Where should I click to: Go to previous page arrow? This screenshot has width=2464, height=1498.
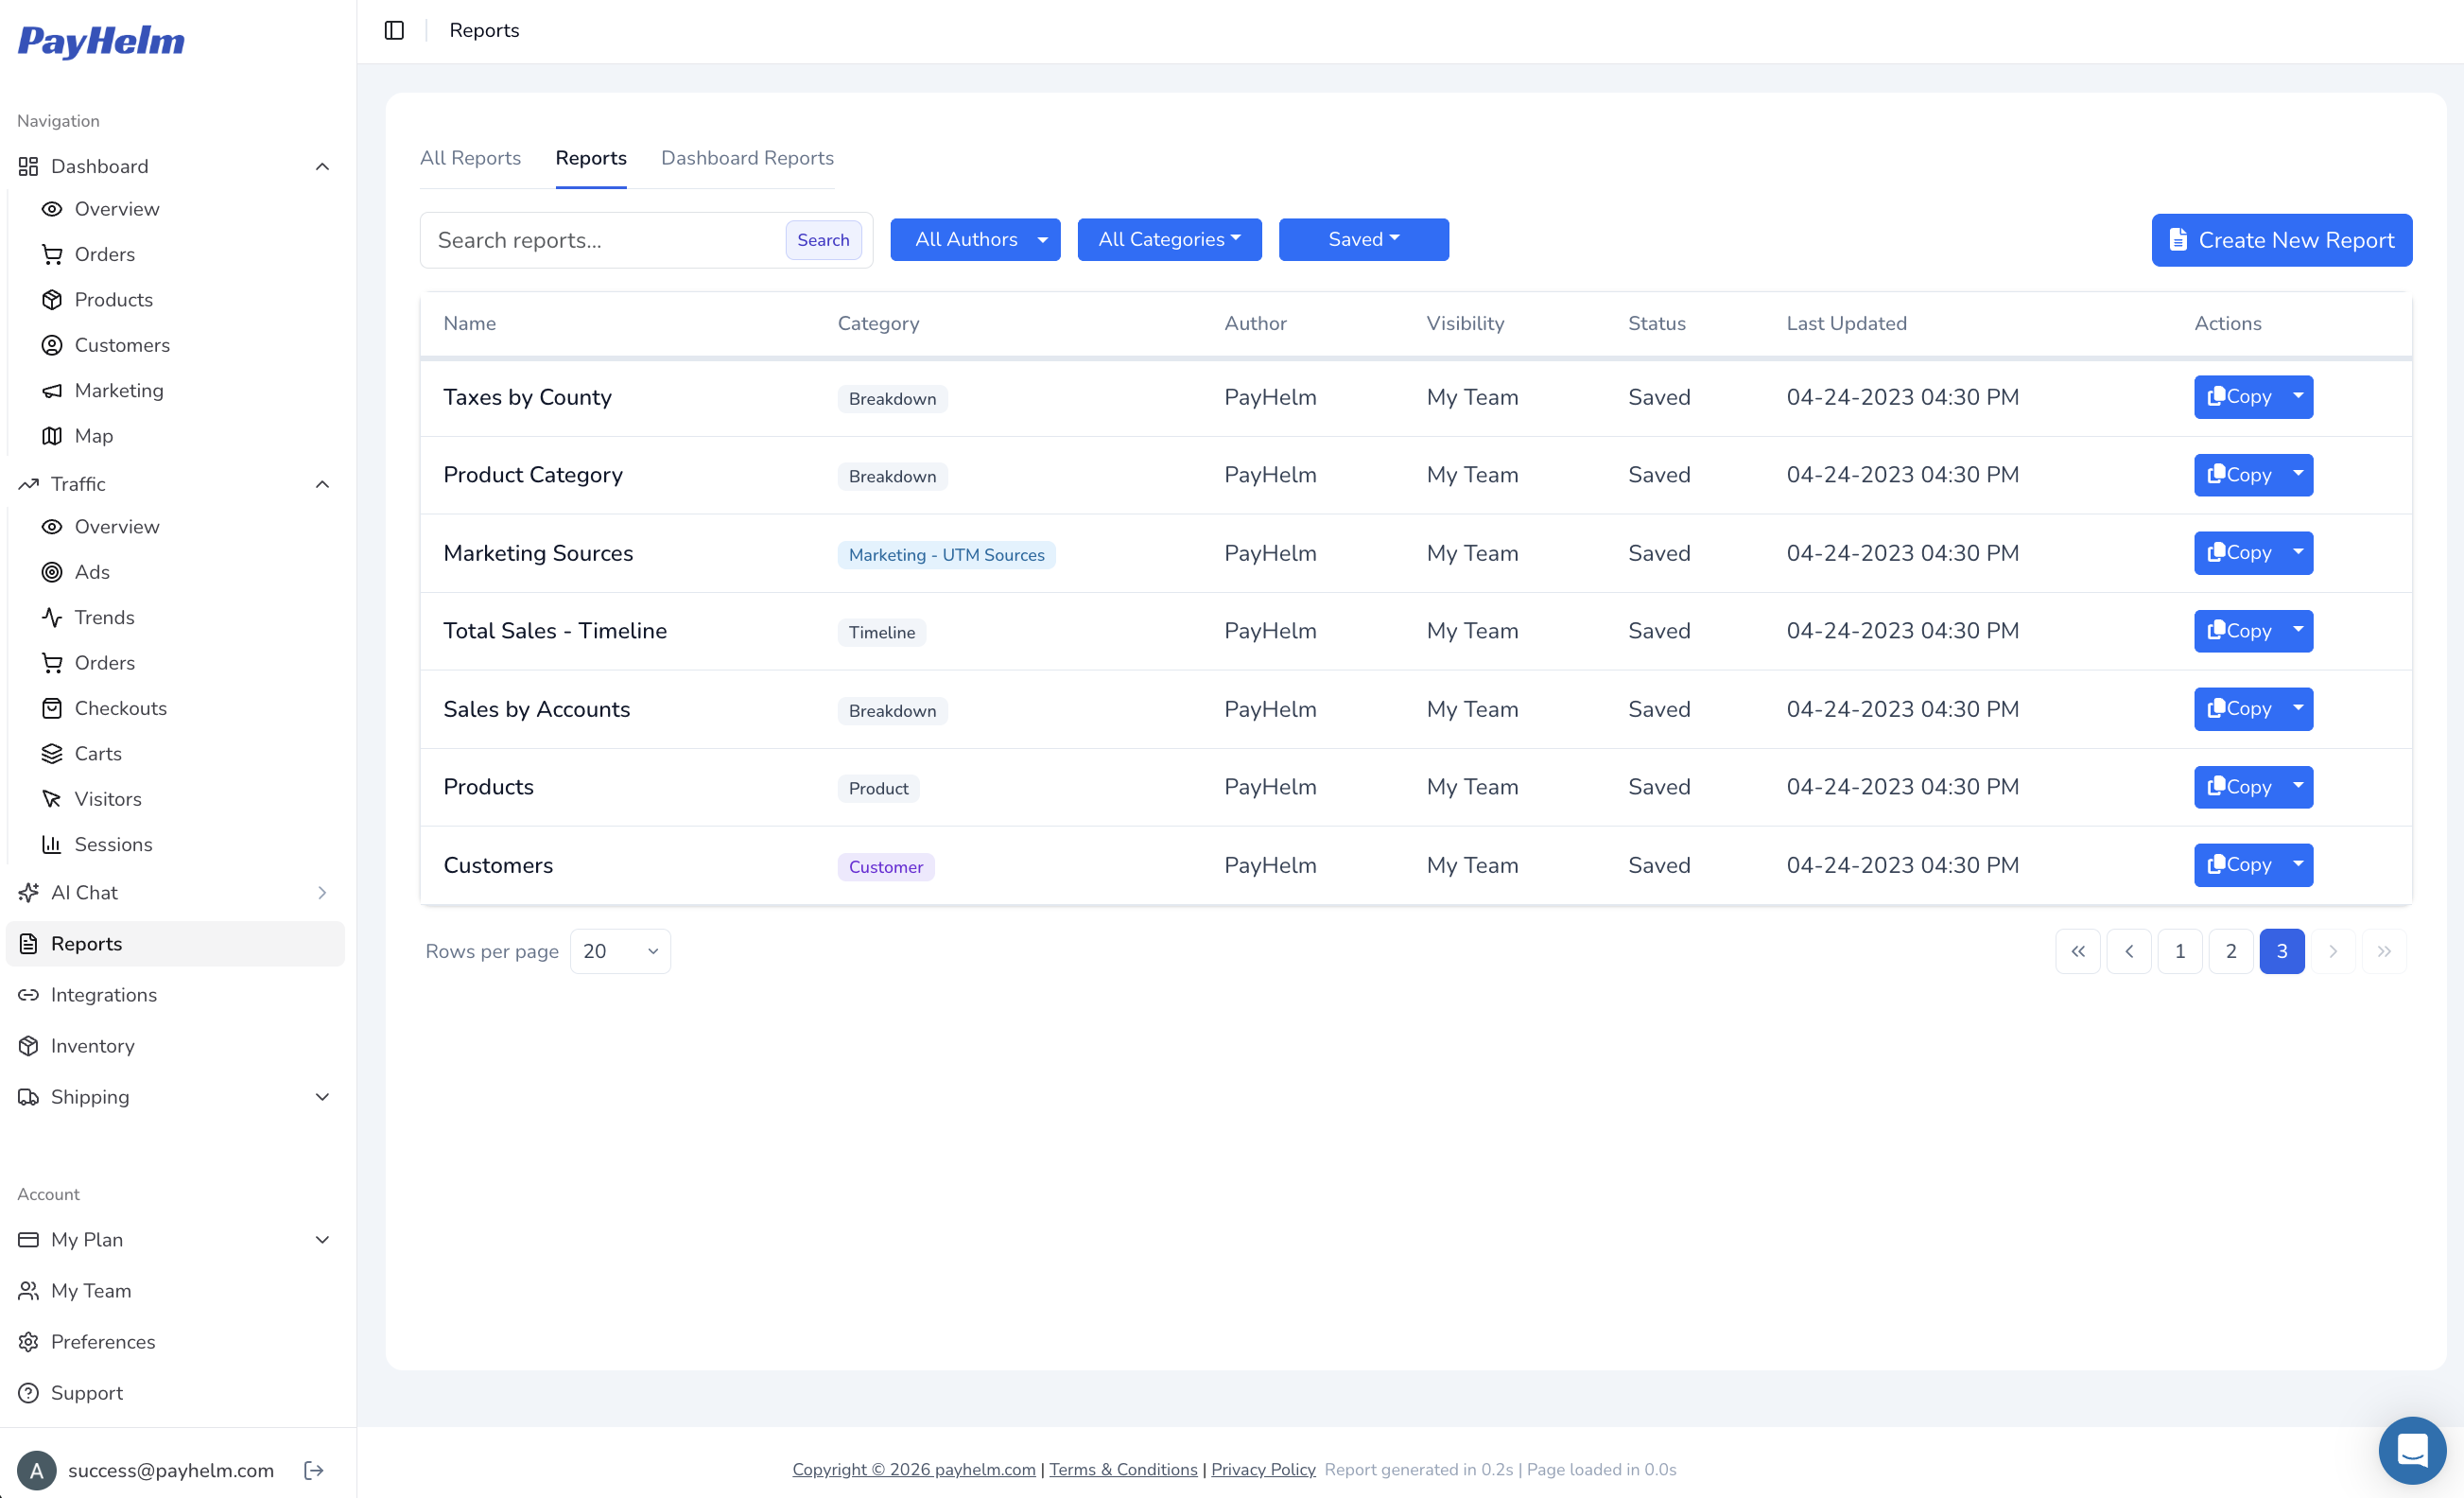(x=2129, y=952)
